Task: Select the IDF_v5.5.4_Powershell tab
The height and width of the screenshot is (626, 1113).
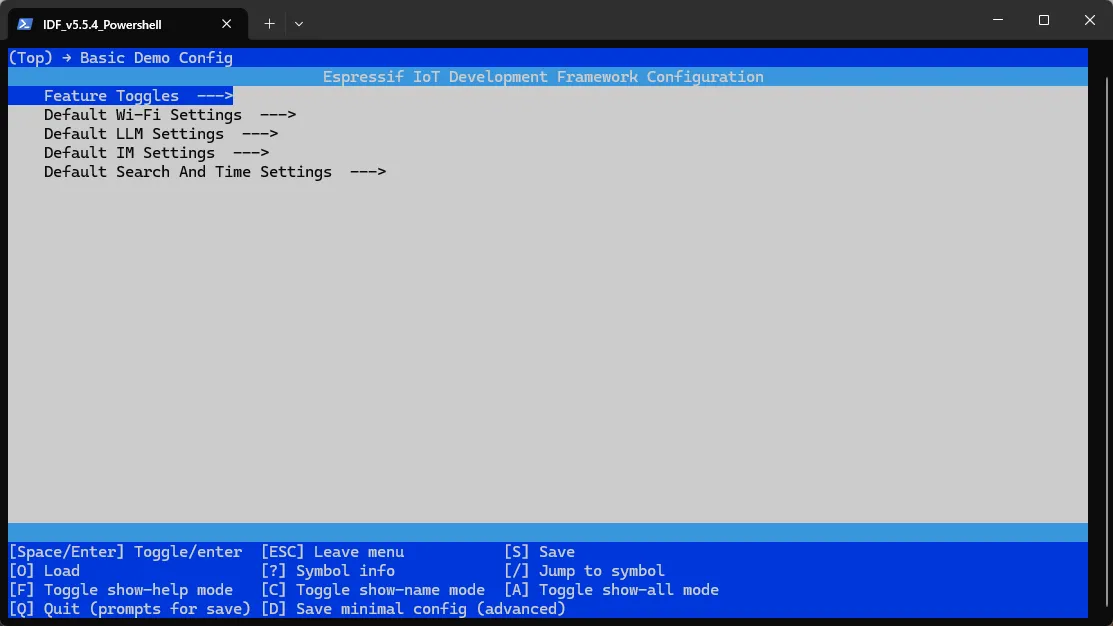Action: coord(110,24)
